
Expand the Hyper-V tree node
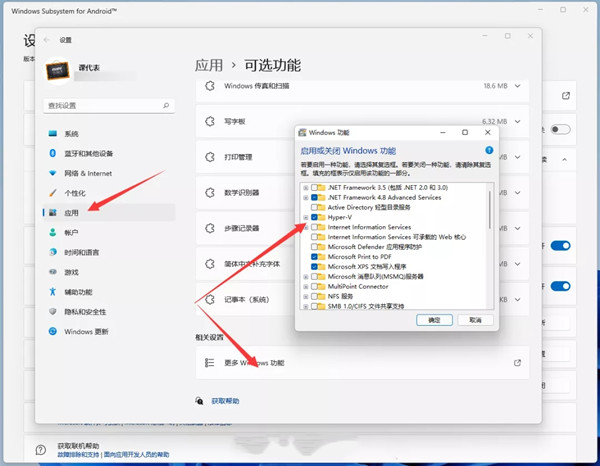306,217
